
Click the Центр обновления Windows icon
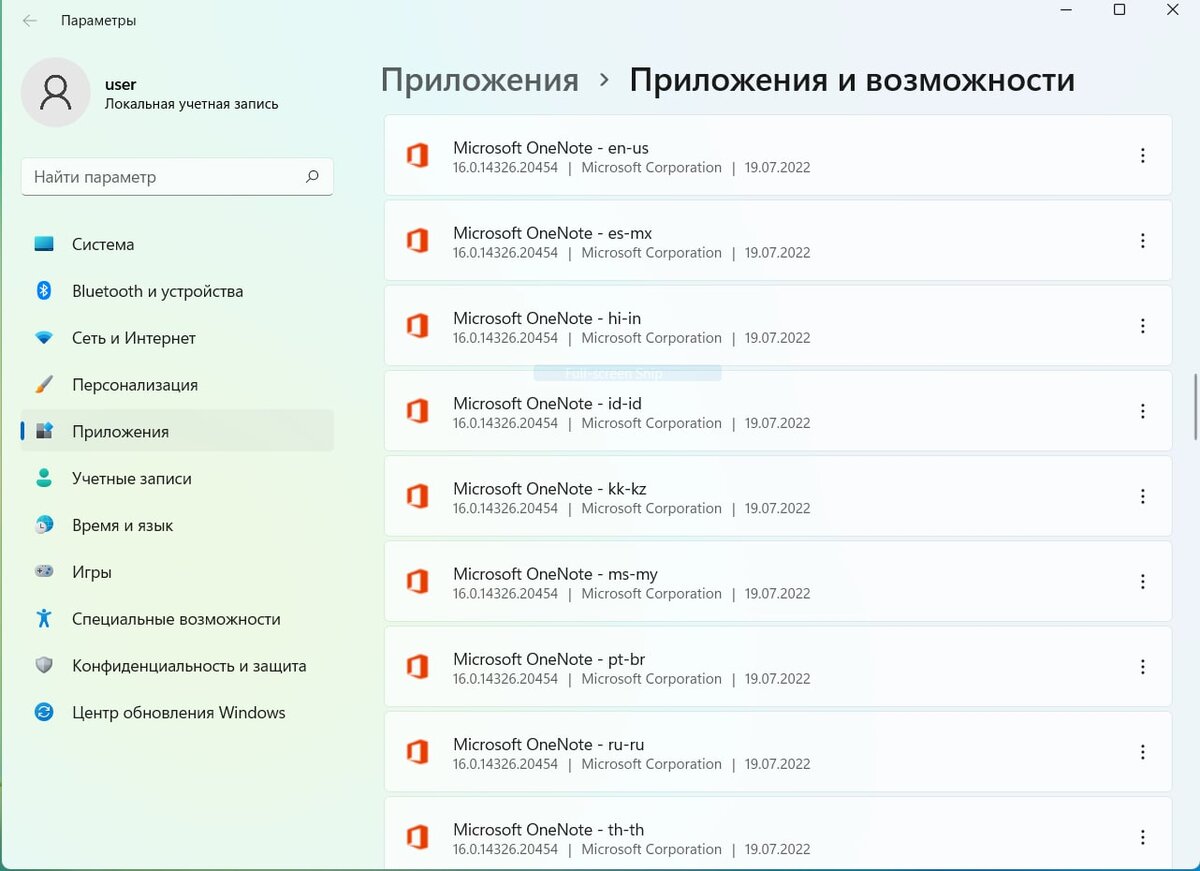click(x=44, y=713)
